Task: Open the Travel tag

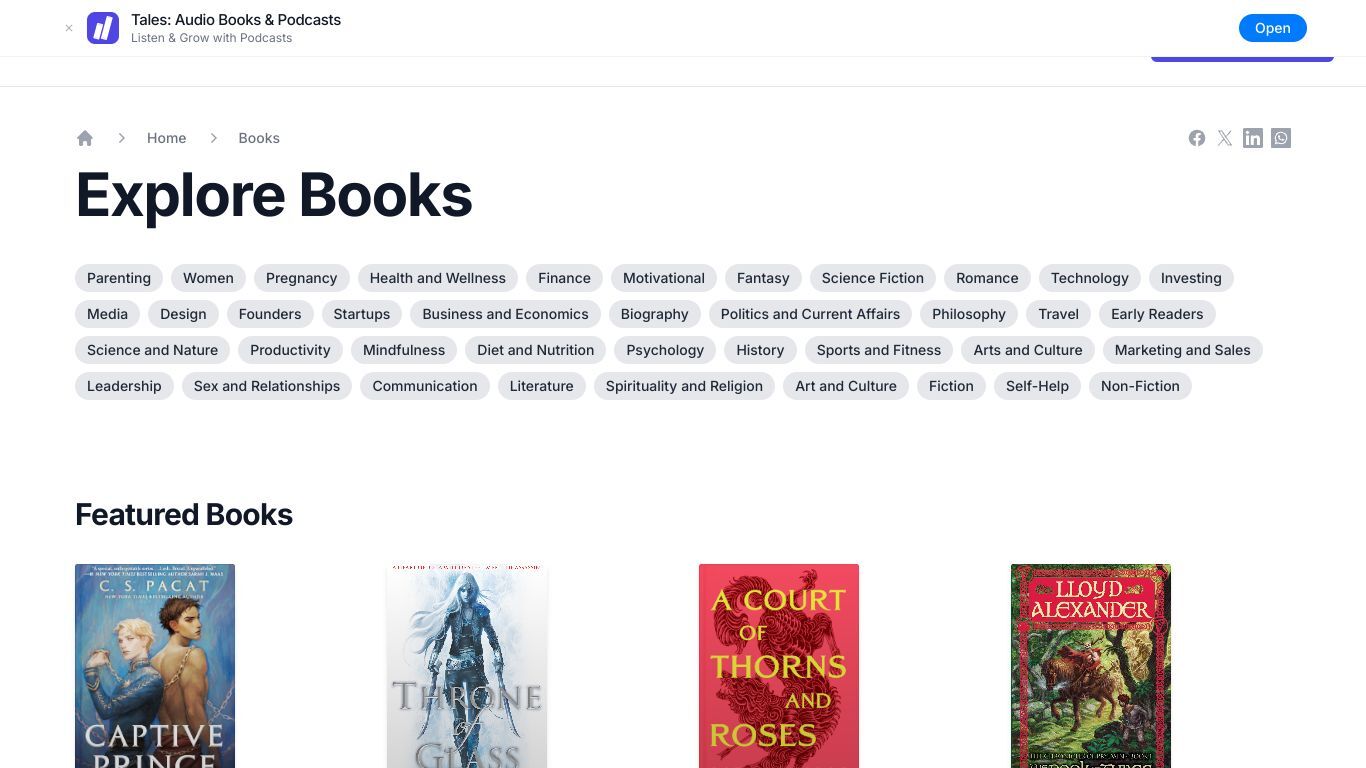Action: 1058,314
